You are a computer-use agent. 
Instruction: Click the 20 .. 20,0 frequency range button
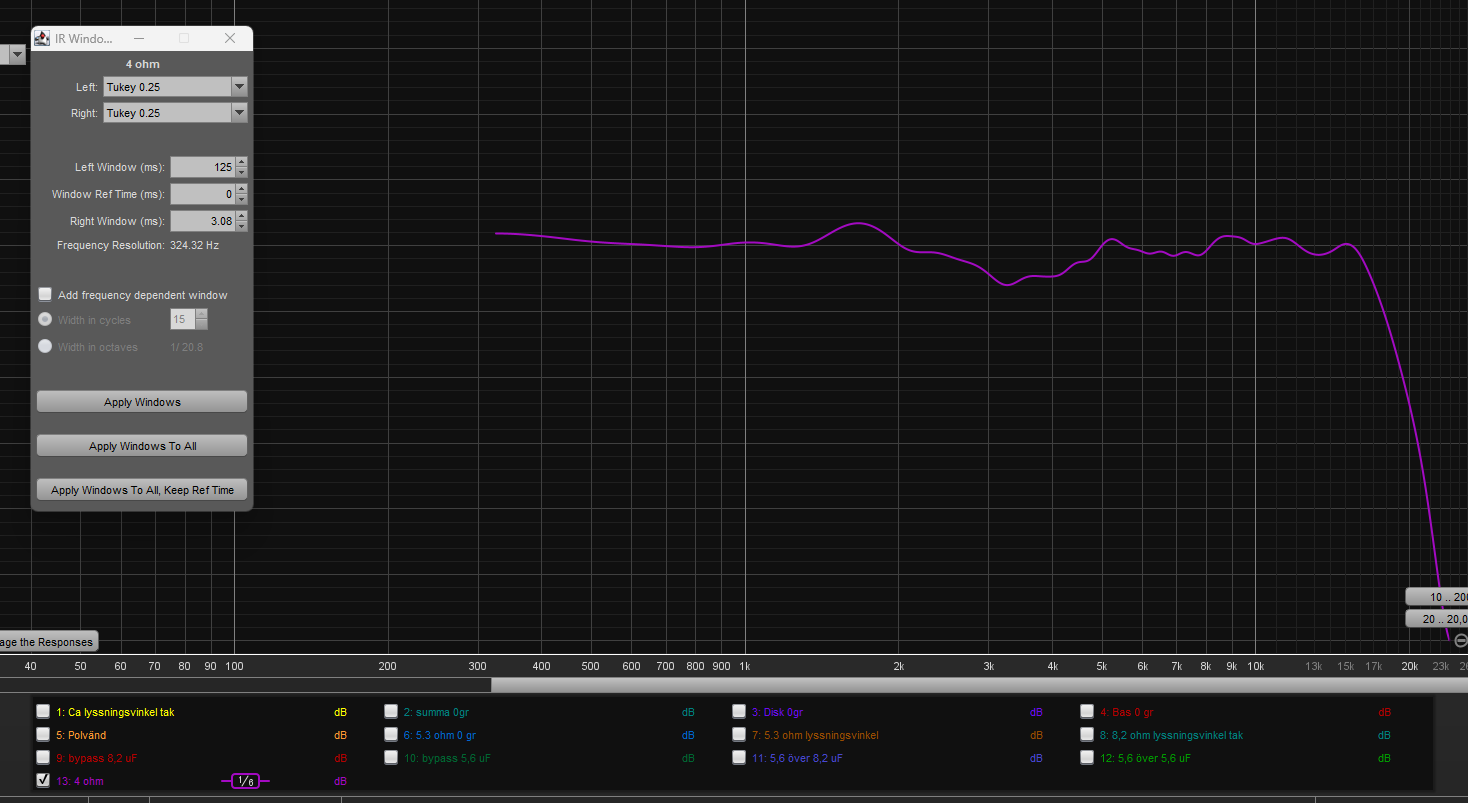click(x=1436, y=619)
